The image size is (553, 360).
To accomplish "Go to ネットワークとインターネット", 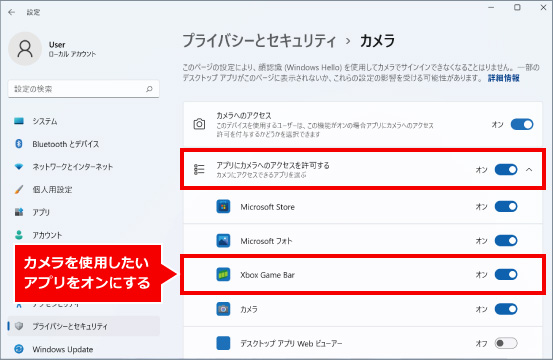I will point(84,166).
